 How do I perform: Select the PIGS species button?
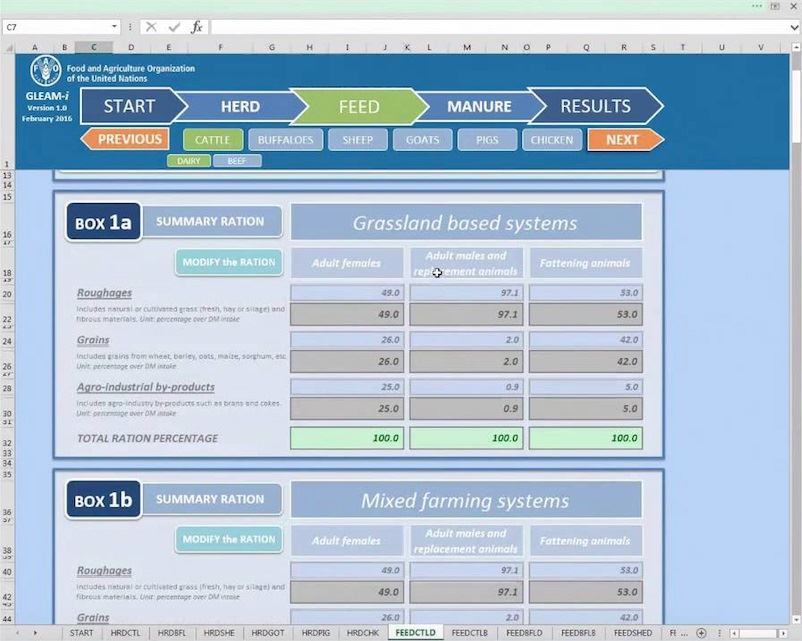click(x=487, y=140)
